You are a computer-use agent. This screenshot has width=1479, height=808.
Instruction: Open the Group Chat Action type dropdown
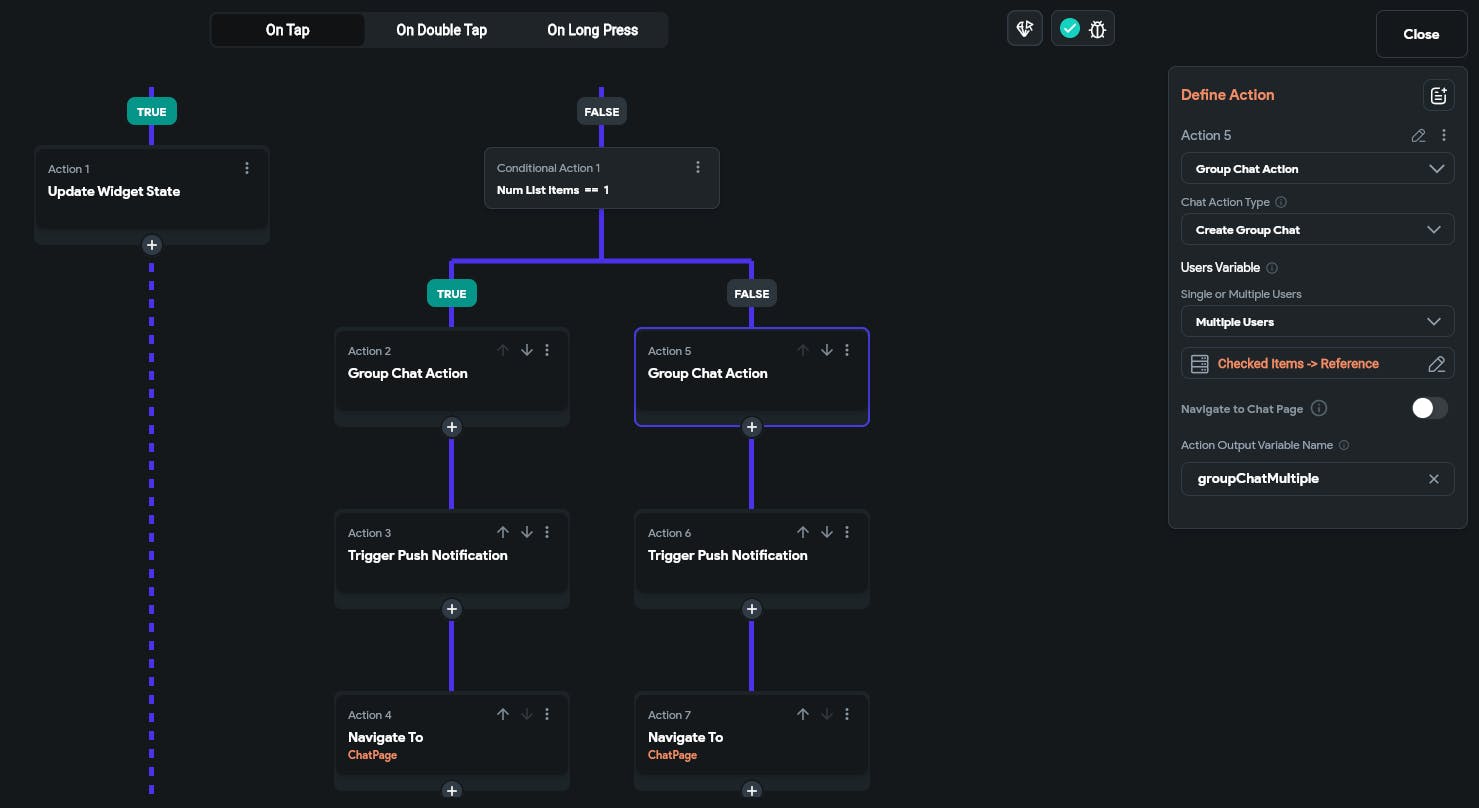[x=1317, y=169]
